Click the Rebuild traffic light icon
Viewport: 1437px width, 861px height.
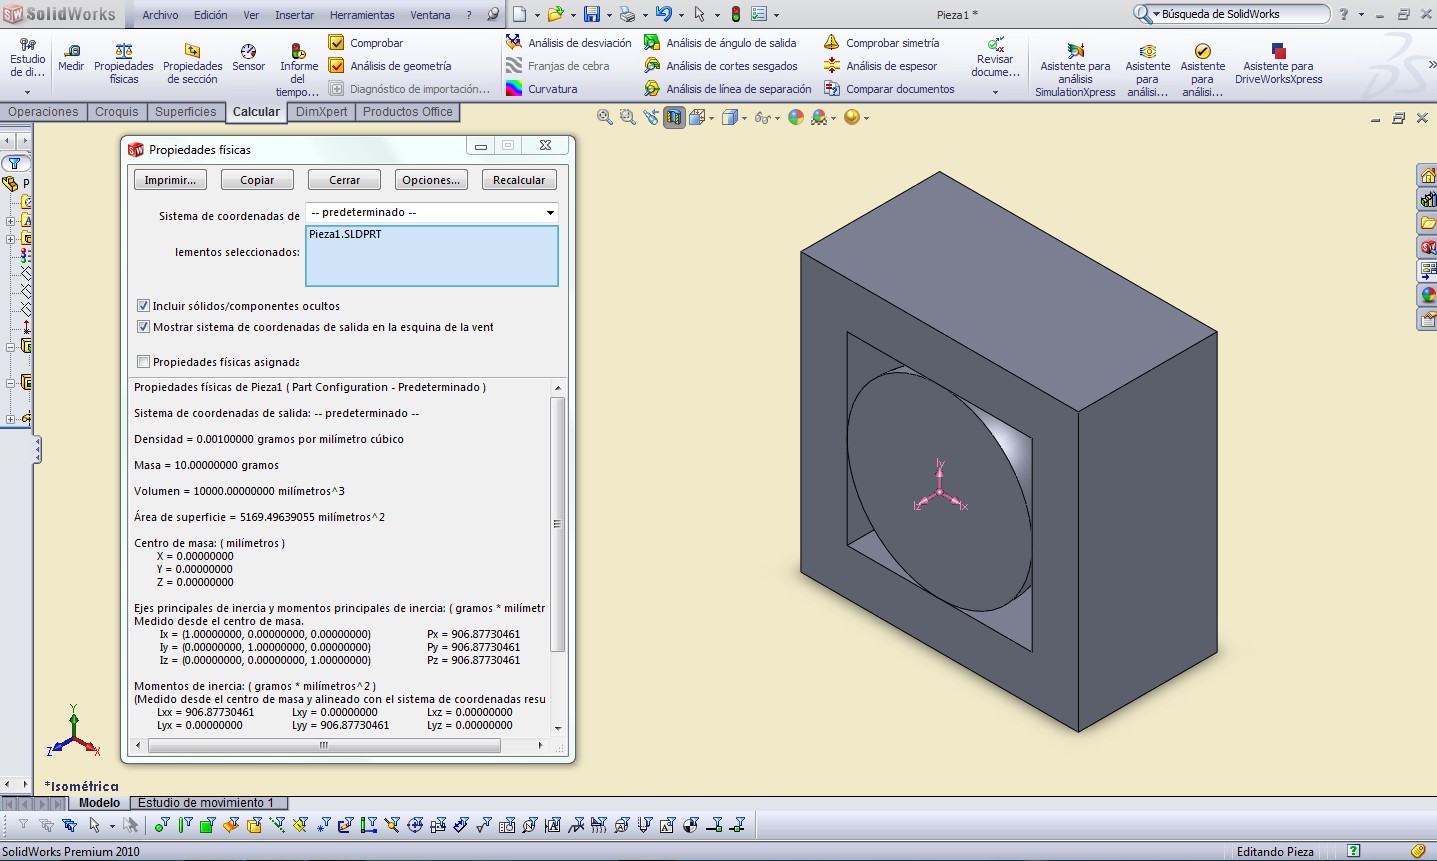point(736,14)
